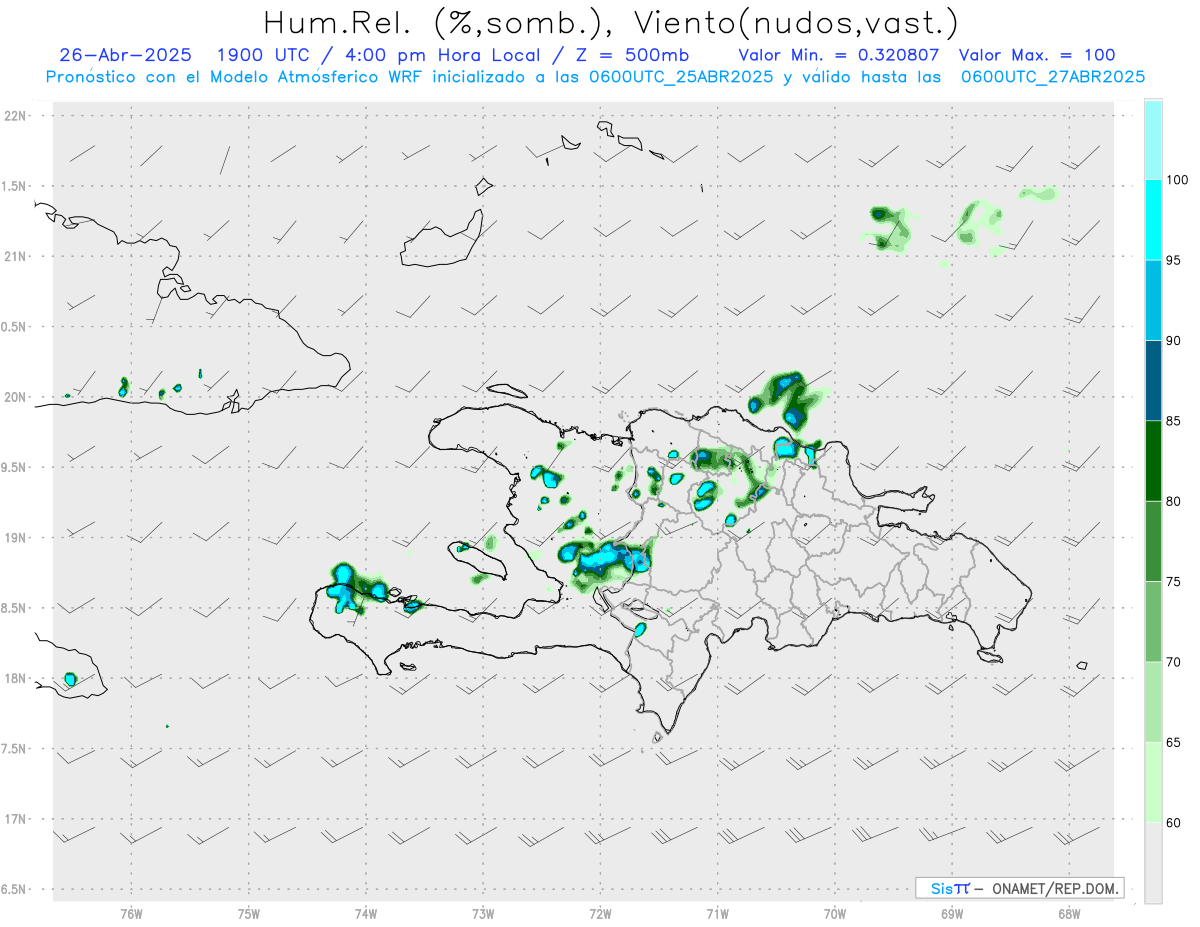The width and height of the screenshot is (1200, 927).
Task: Click the latitude label '8.5N'
Action: (15, 608)
